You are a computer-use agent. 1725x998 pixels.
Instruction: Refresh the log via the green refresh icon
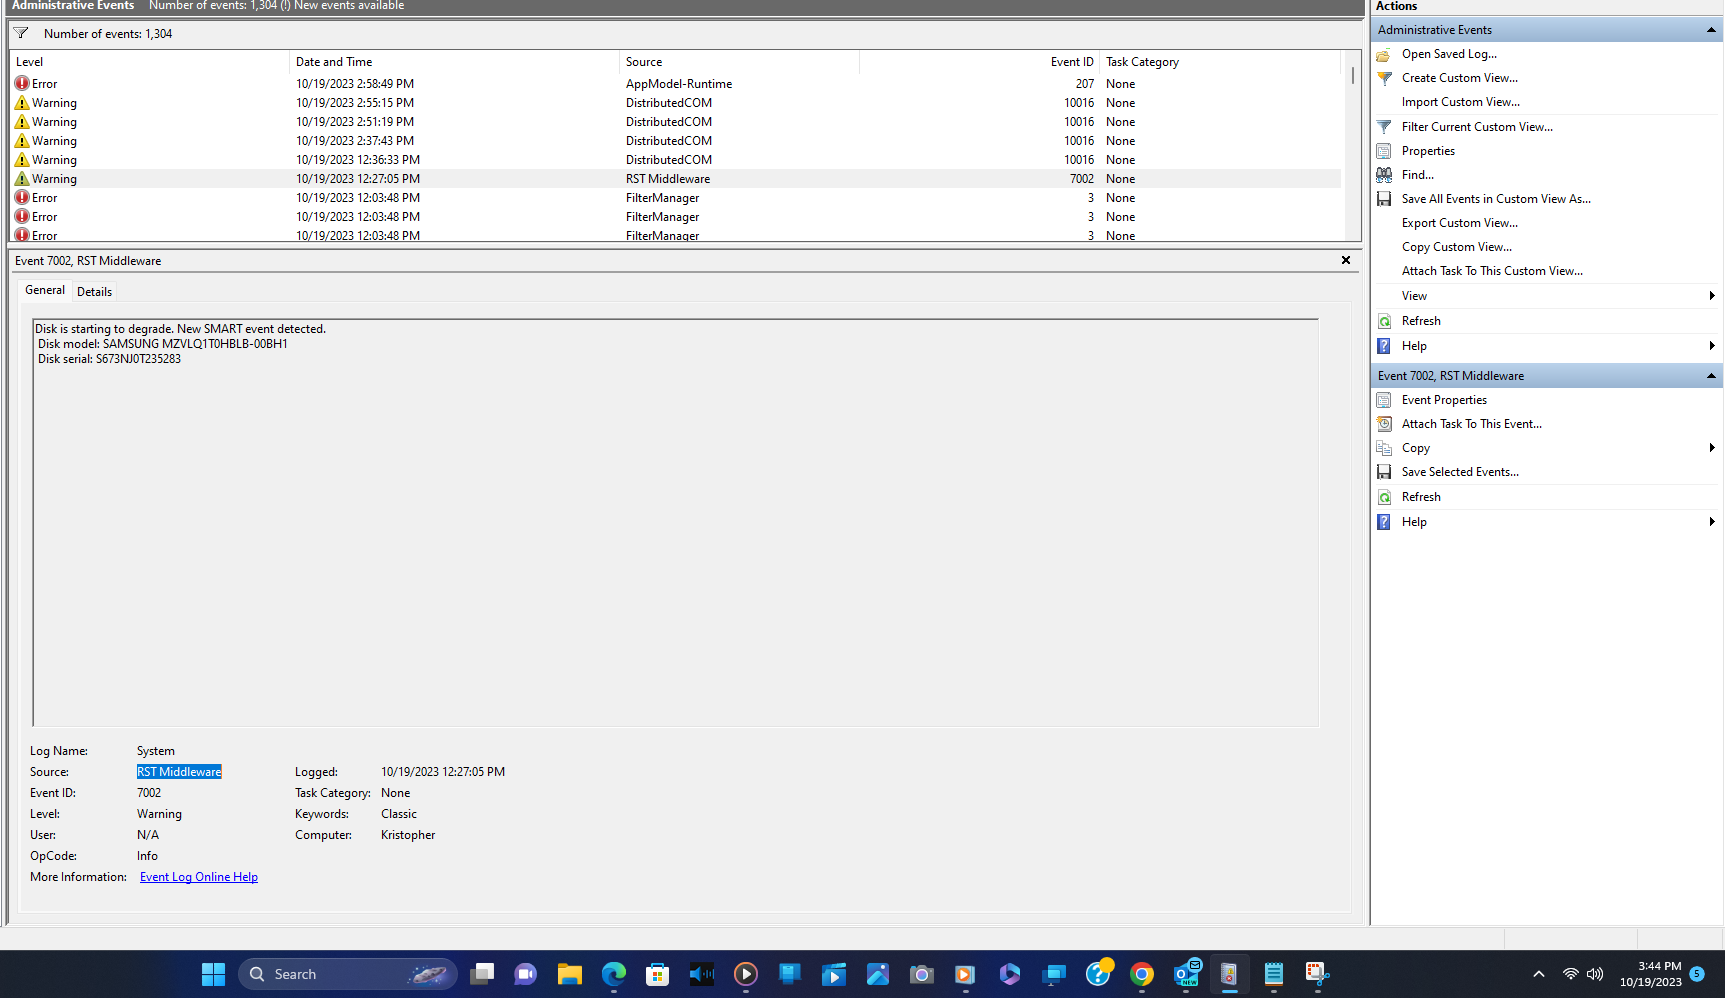(x=1384, y=320)
